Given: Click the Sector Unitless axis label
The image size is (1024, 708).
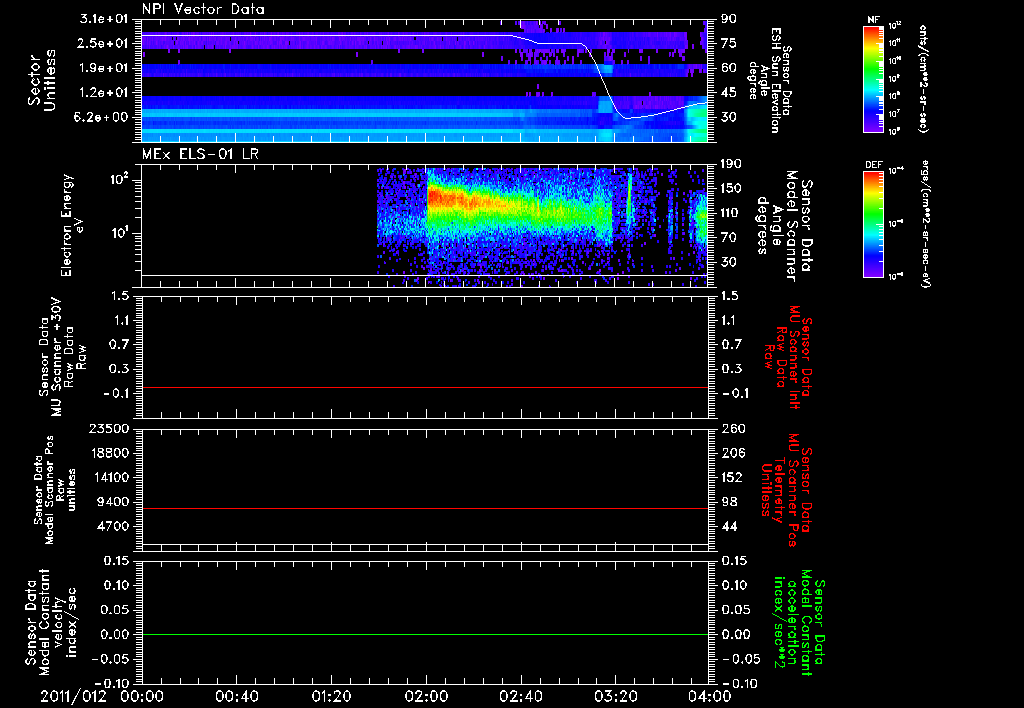Looking at the screenshot, I should 40,78.
